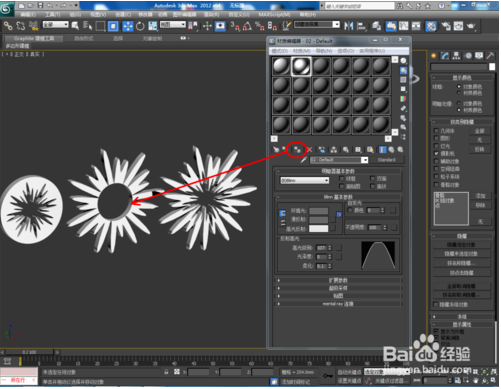Toggle the Angle Snap tool
The image size is (501, 389).
247,26
